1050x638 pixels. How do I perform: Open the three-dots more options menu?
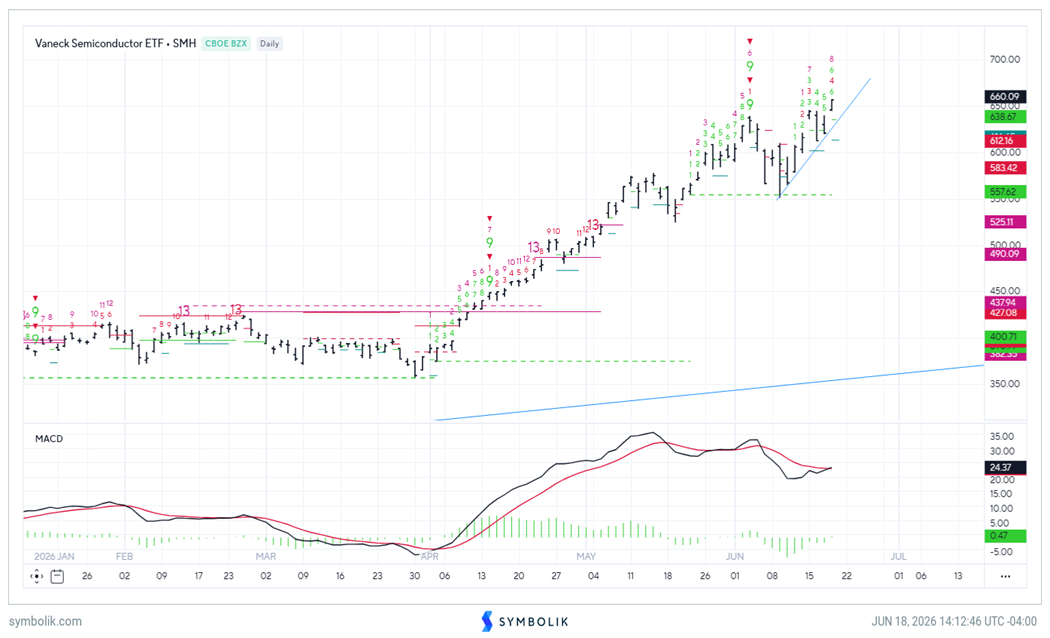(1005, 576)
